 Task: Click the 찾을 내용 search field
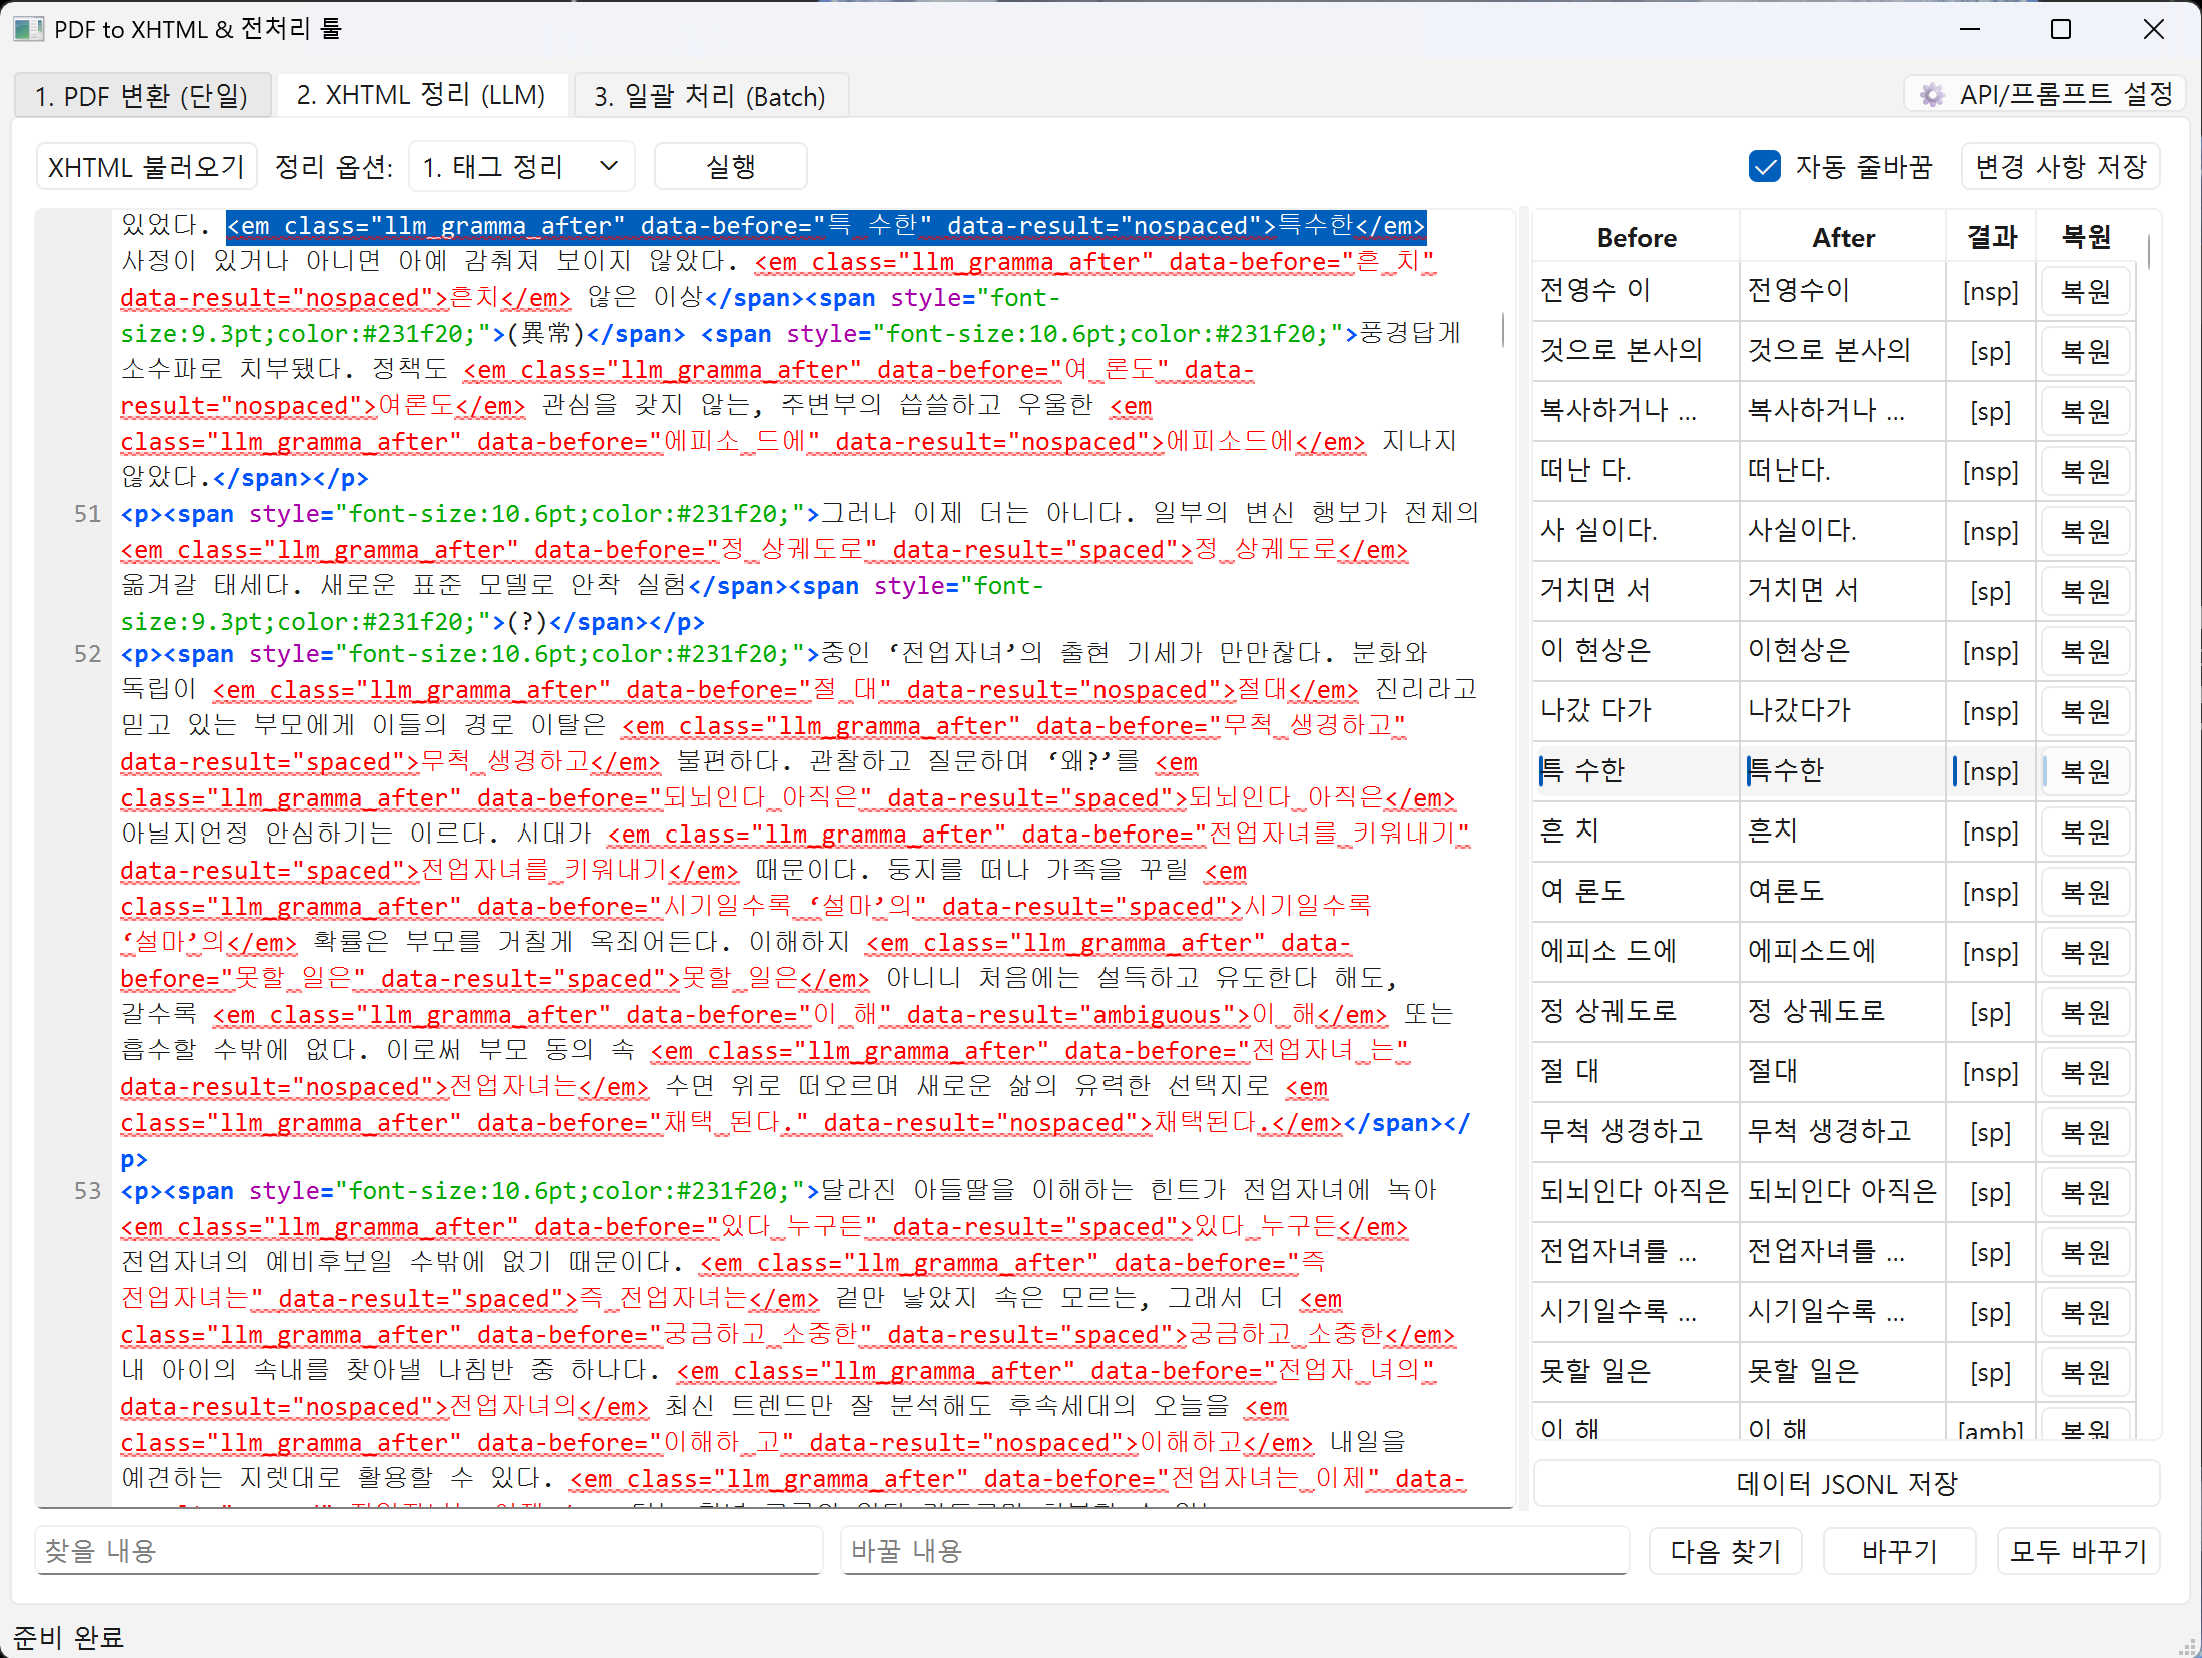pyautogui.click(x=428, y=1551)
